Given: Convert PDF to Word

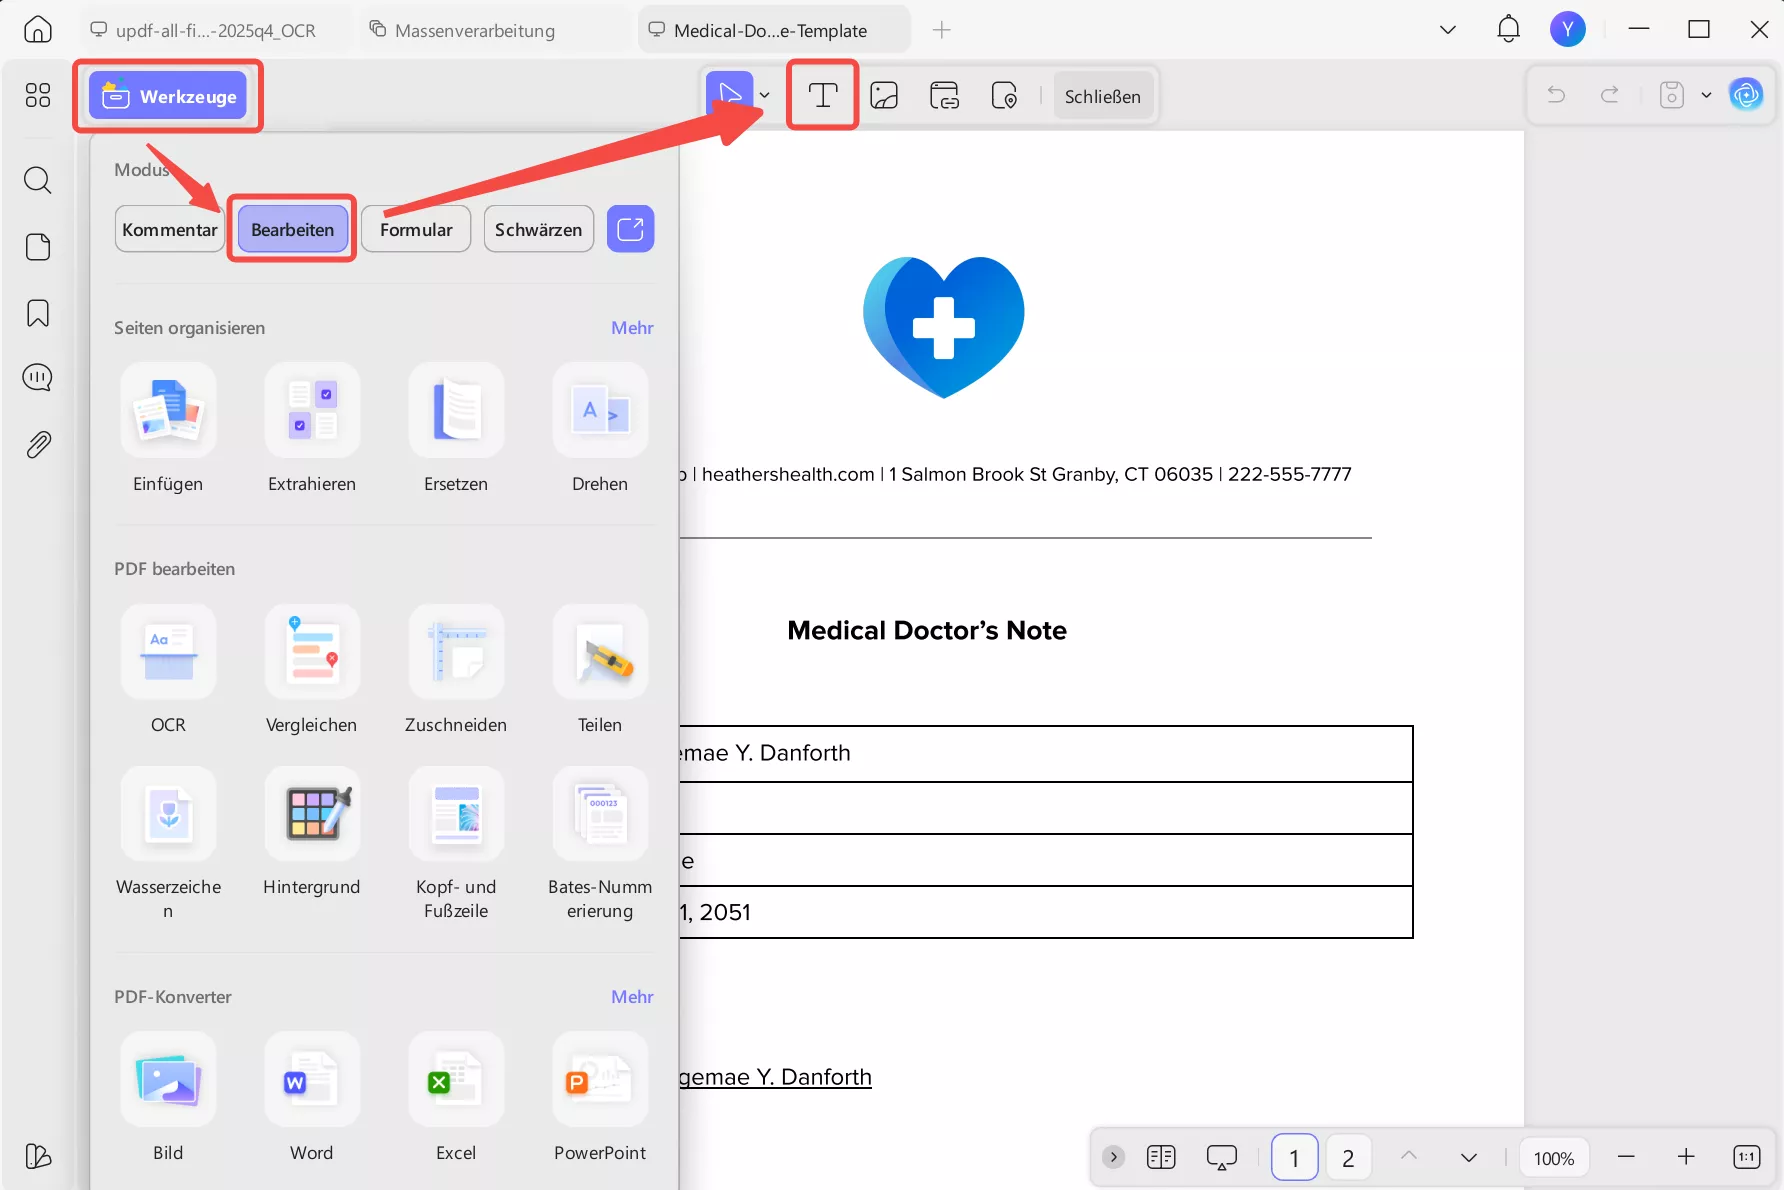Looking at the screenshot, I should [312, 1098].
